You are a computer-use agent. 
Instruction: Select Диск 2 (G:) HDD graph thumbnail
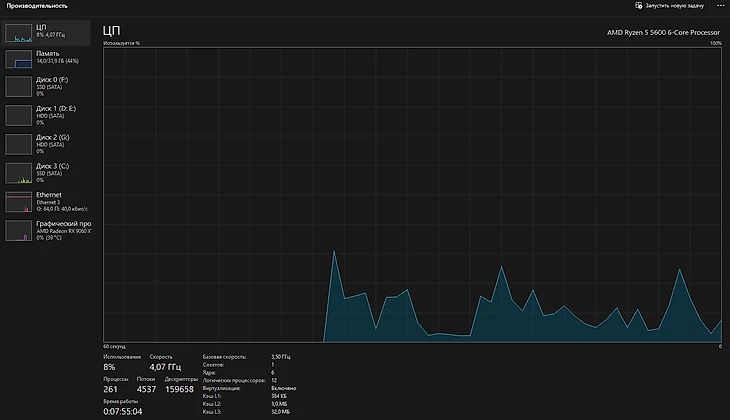tap(19, 144)
